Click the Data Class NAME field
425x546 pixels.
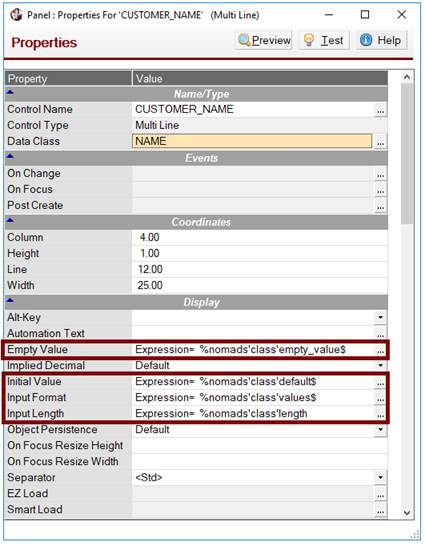pos(252,141)
